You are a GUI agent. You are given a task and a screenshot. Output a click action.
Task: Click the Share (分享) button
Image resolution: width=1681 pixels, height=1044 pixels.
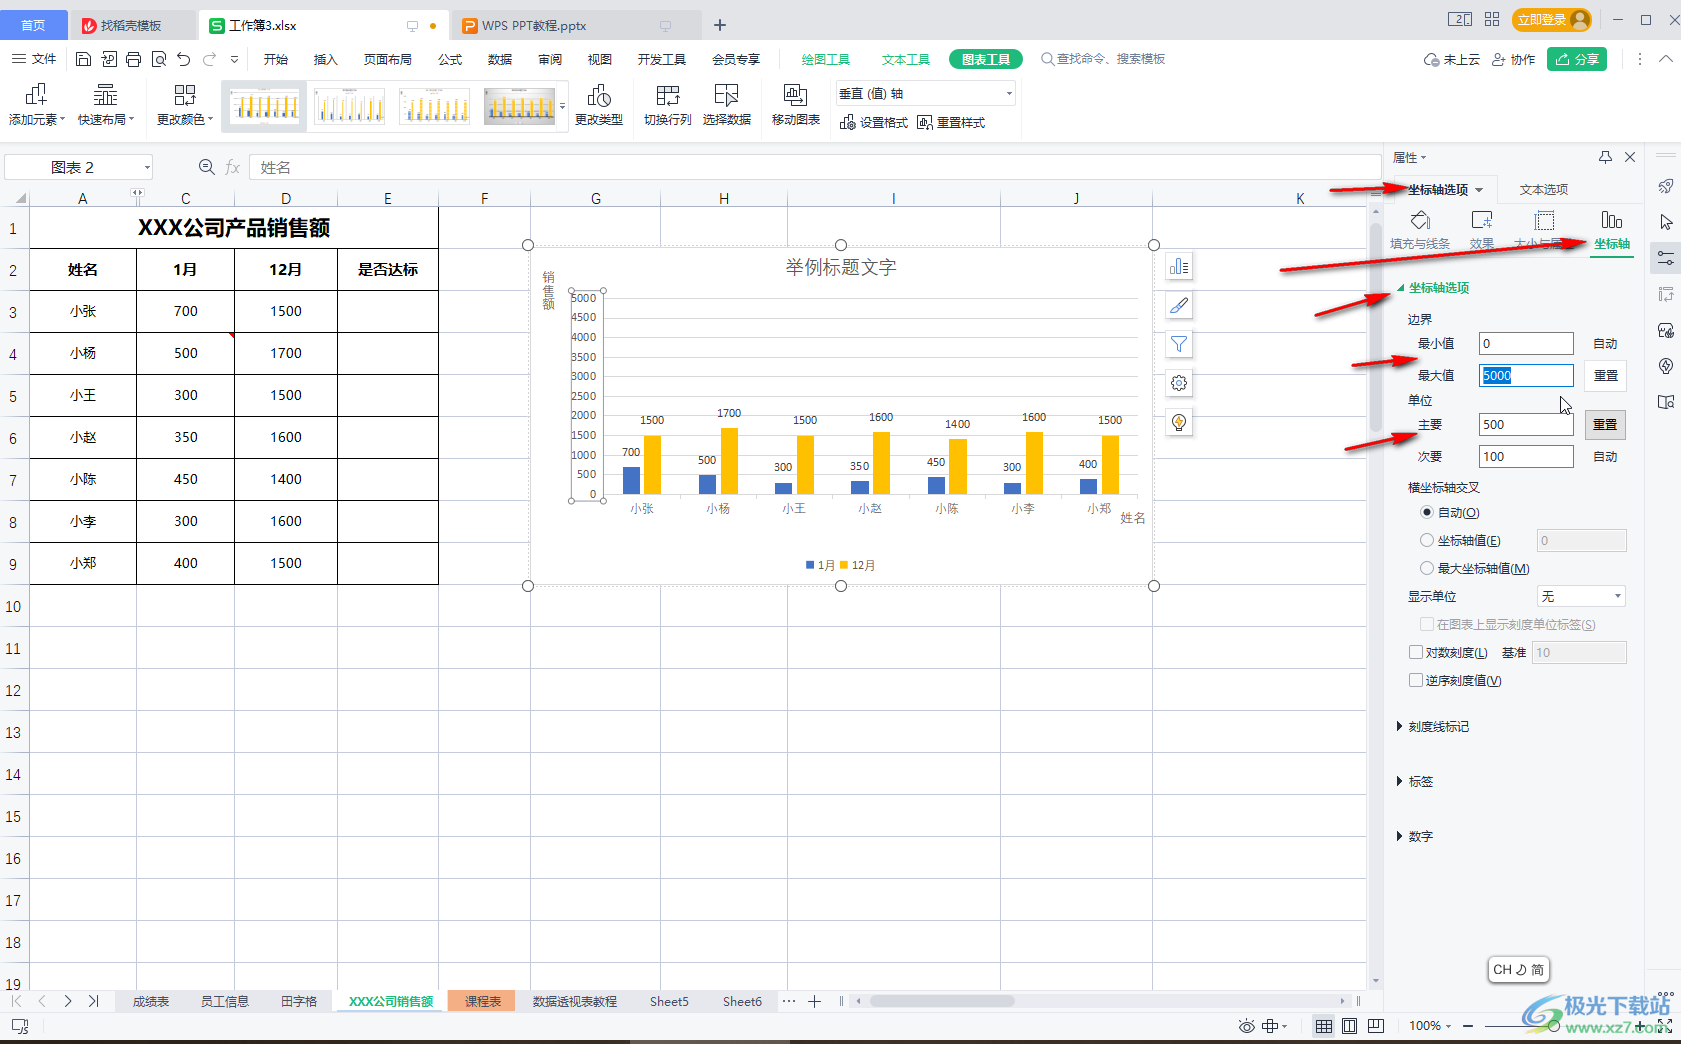pyautogui.click(x=1577, y=59)
